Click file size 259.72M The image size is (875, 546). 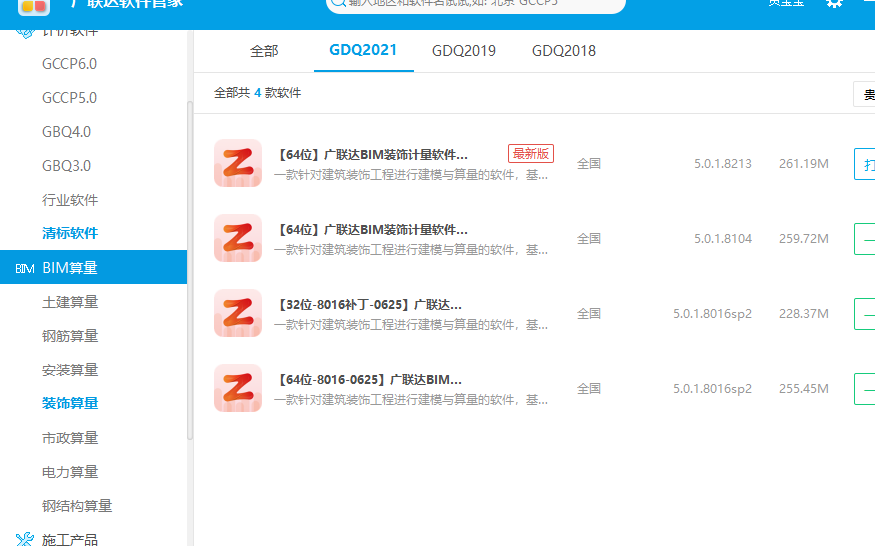click(x=804, y=238)
